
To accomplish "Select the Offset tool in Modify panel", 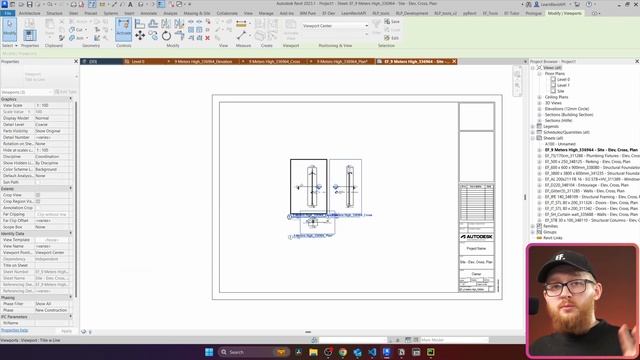I will [x=153, y=24].
